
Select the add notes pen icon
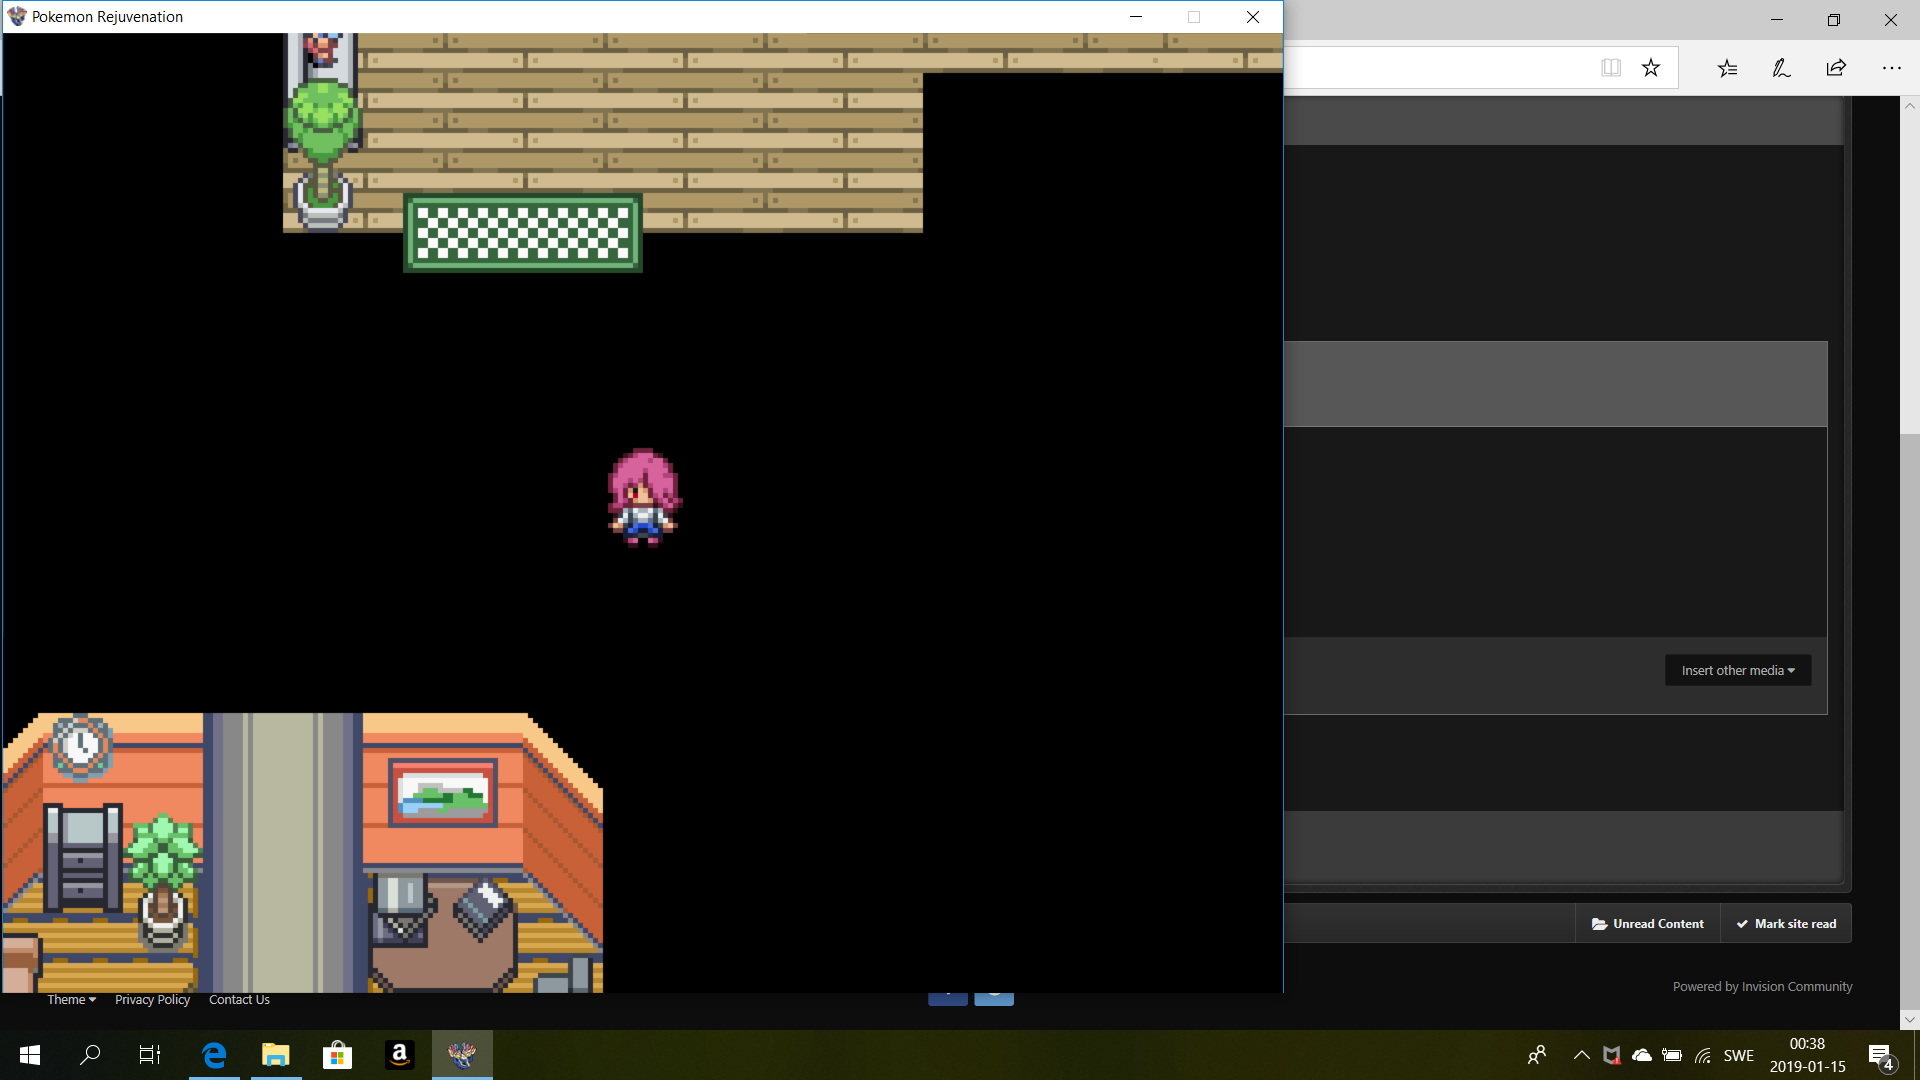[x=1781, y=68]
